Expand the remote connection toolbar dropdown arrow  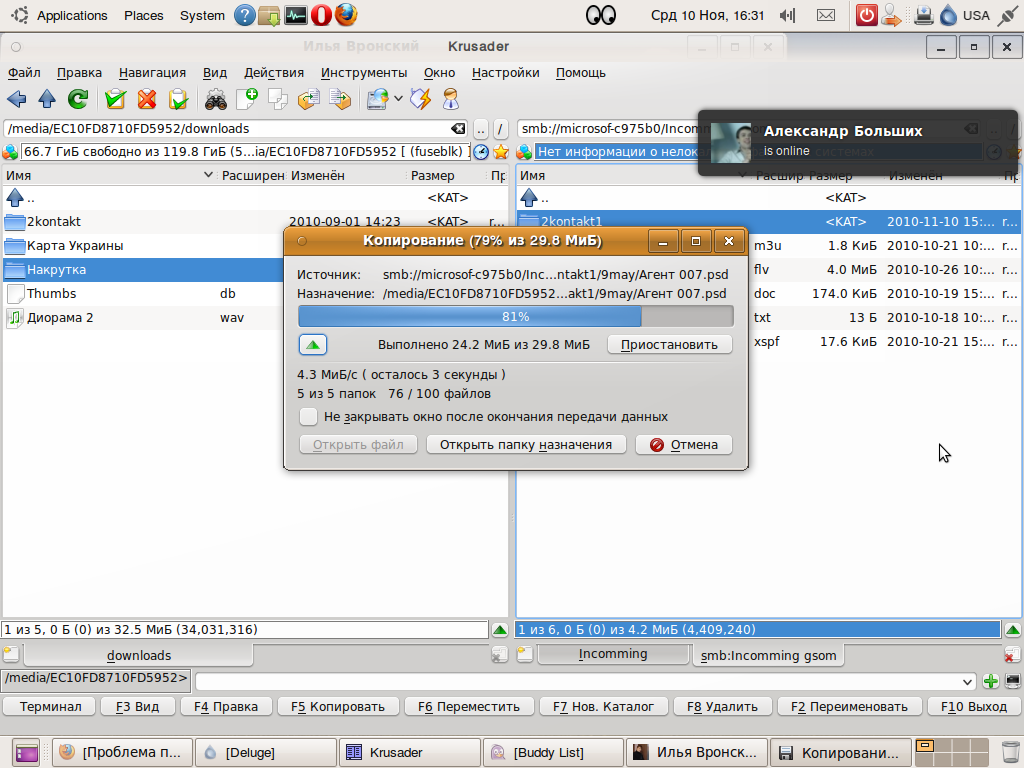click(398, 99)
